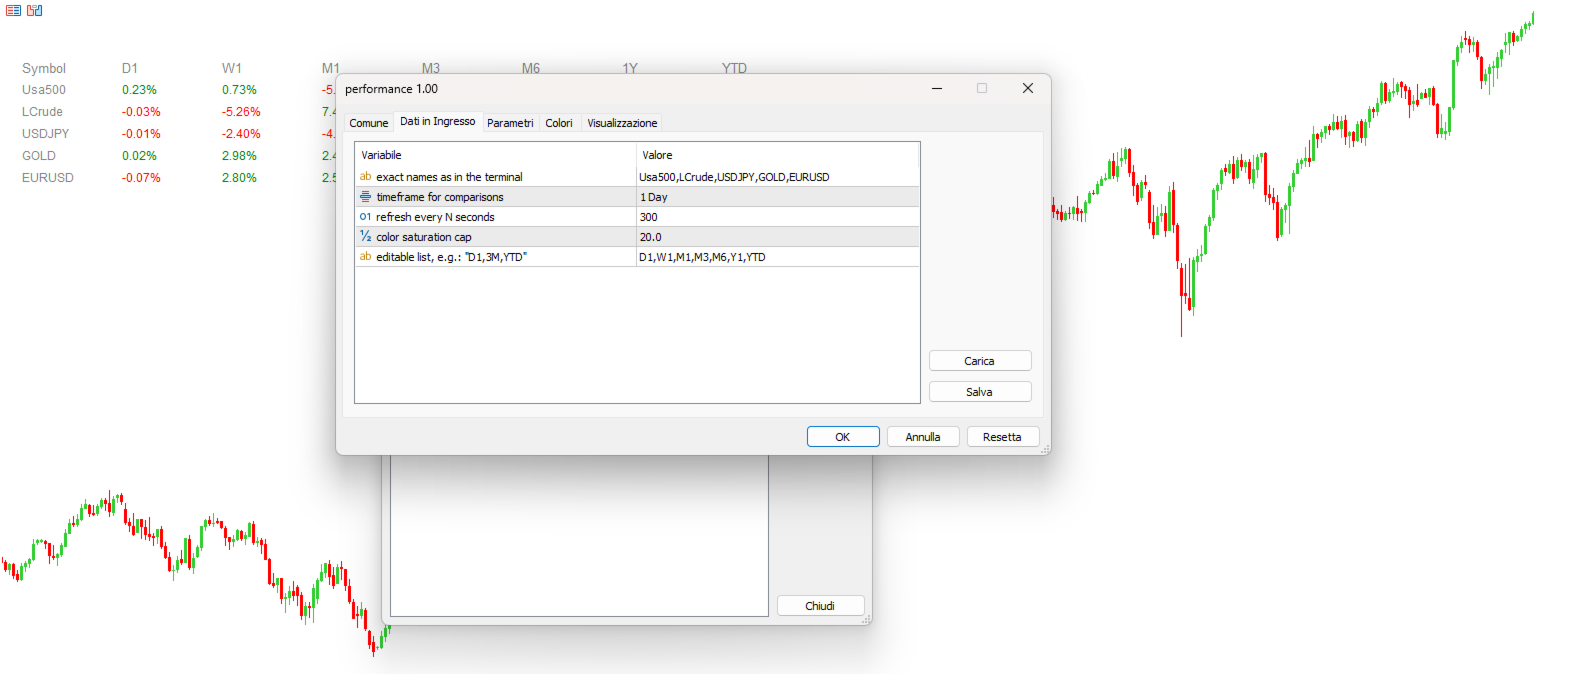Click the Symbol column header on chart
Screen dimensions: 1586x674
pyautogui.click(x=44, y=68)
